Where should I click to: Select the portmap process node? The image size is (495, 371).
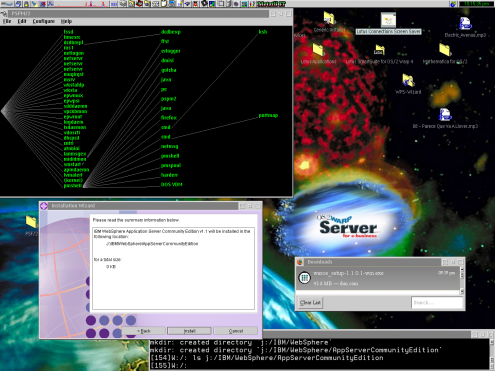coord(268,116)
